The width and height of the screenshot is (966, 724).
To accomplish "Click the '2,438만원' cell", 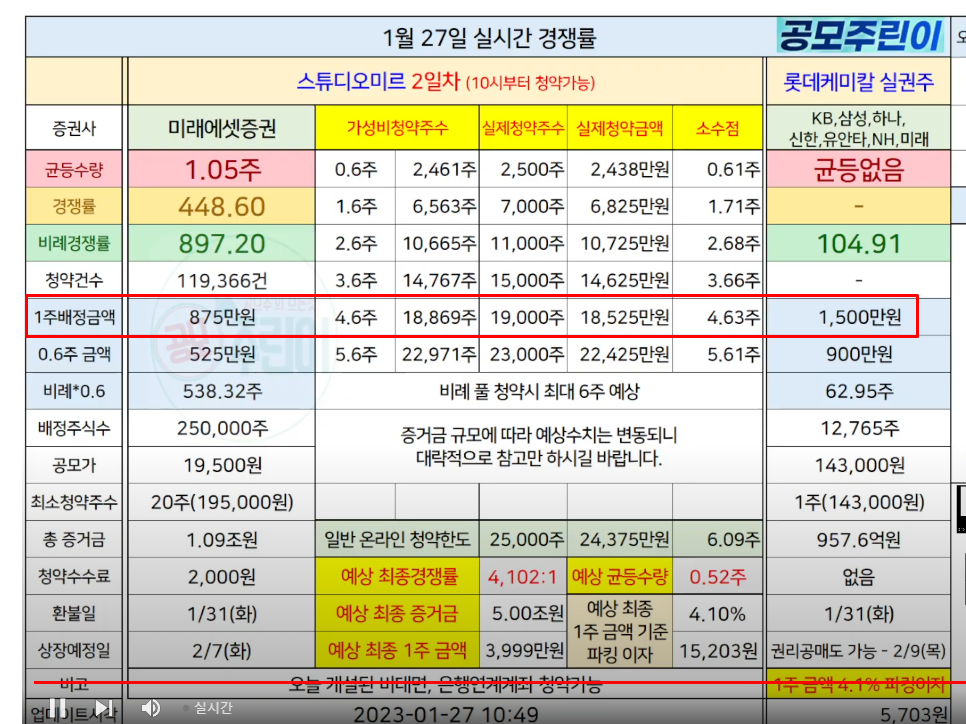I will pos(620,169).
